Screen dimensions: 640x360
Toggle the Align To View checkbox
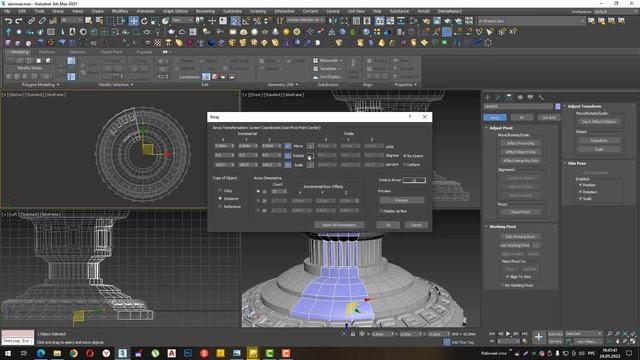click(507, 276)
